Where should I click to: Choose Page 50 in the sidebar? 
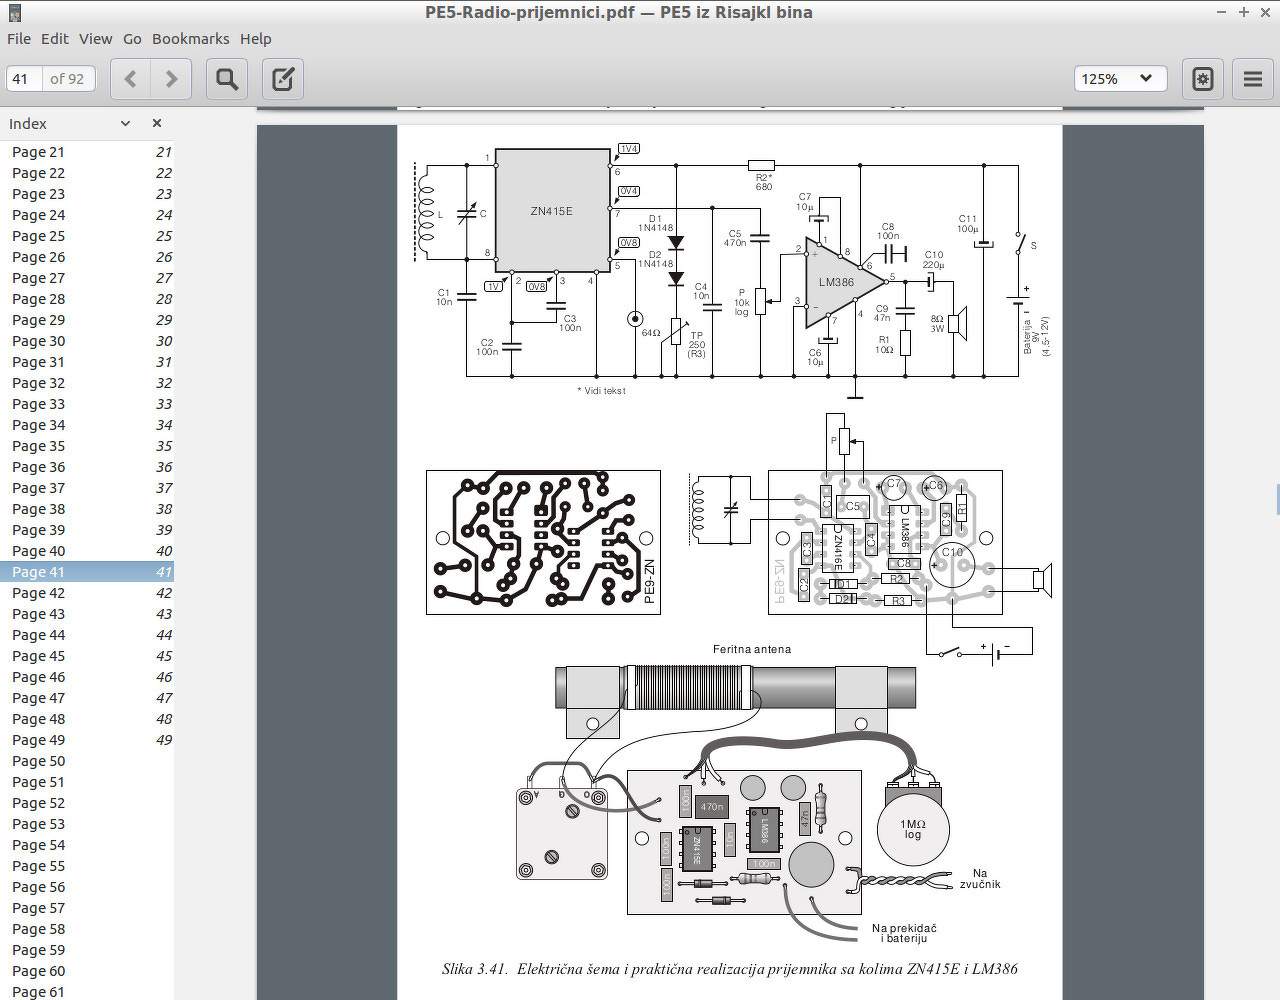click(87, 761)
